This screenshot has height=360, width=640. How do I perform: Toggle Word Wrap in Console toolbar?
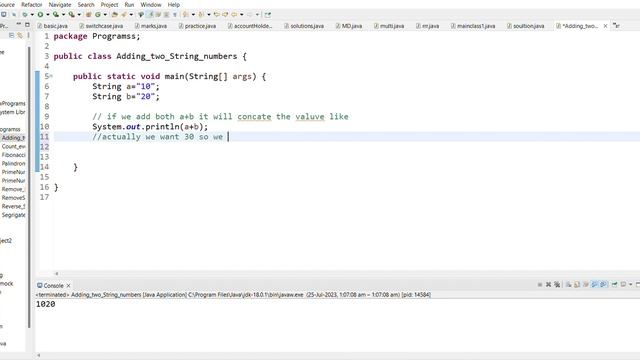586,284
